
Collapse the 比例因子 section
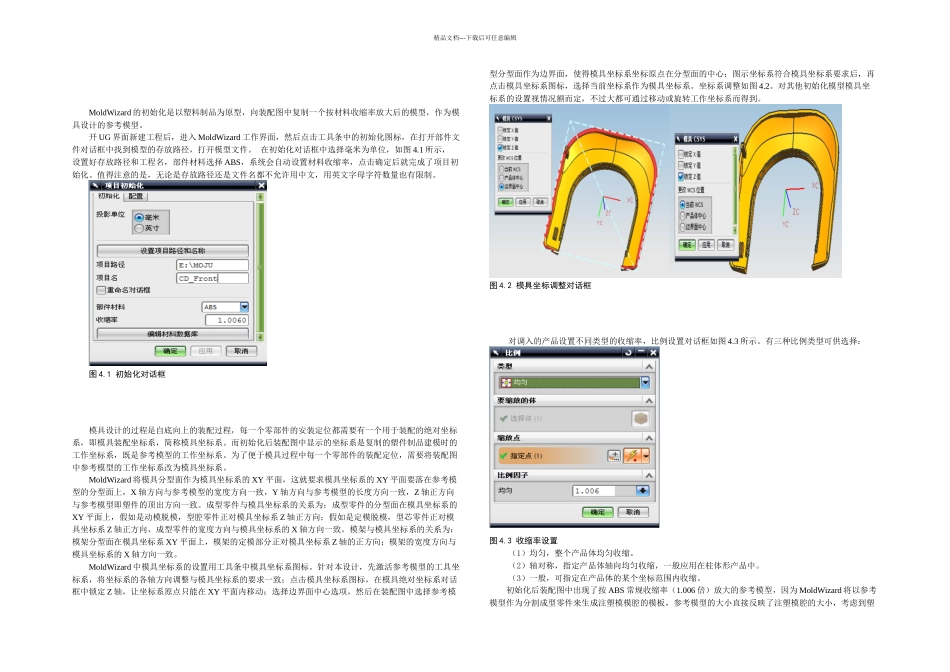(649, 475)
